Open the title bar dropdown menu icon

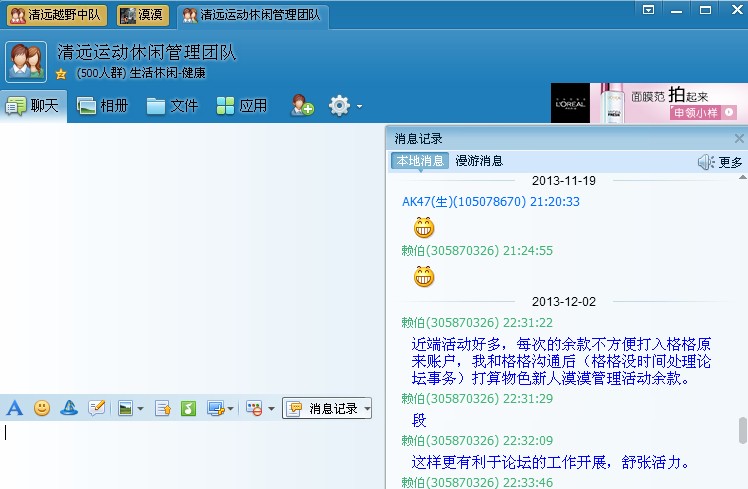(648, 10)
